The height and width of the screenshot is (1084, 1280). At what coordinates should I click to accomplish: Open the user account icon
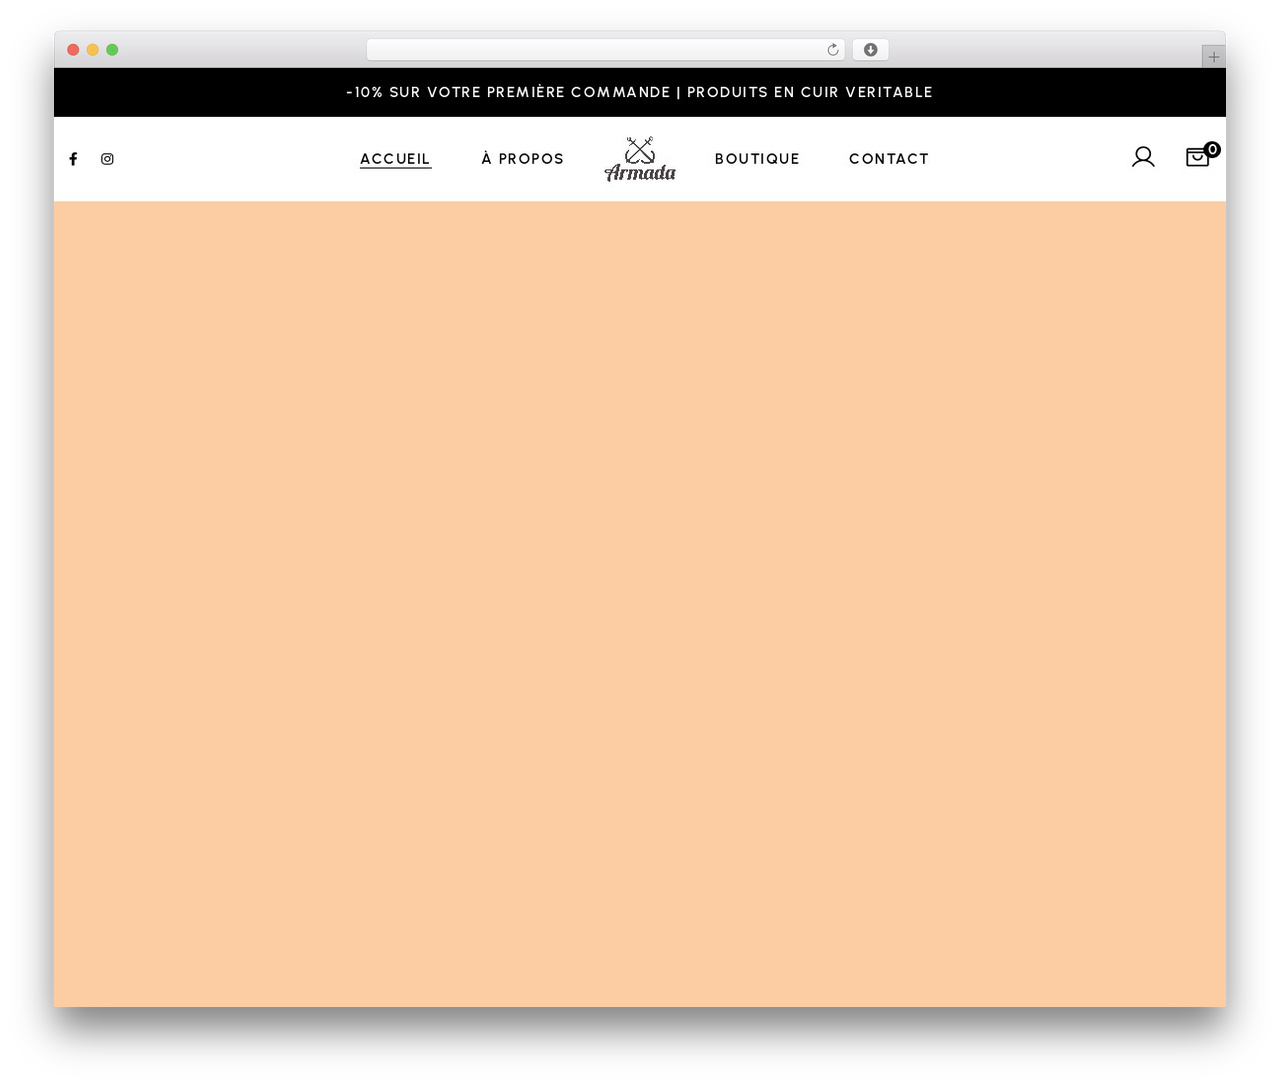pos(1143,157)
